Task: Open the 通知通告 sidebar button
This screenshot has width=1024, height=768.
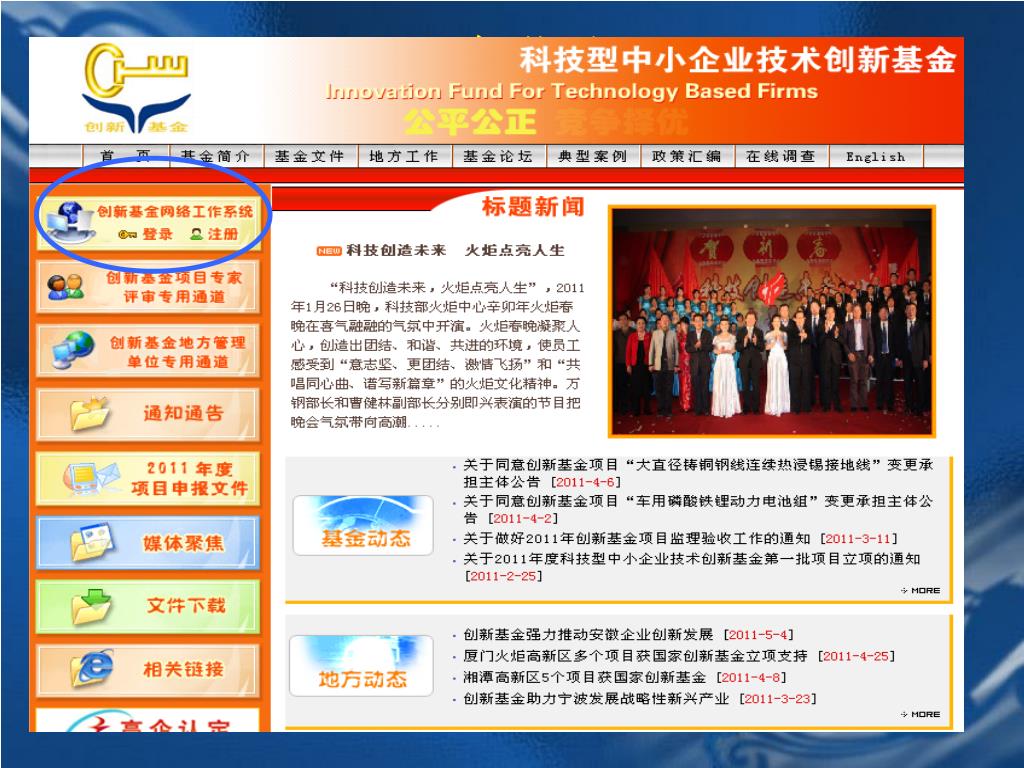Action: 148,414
